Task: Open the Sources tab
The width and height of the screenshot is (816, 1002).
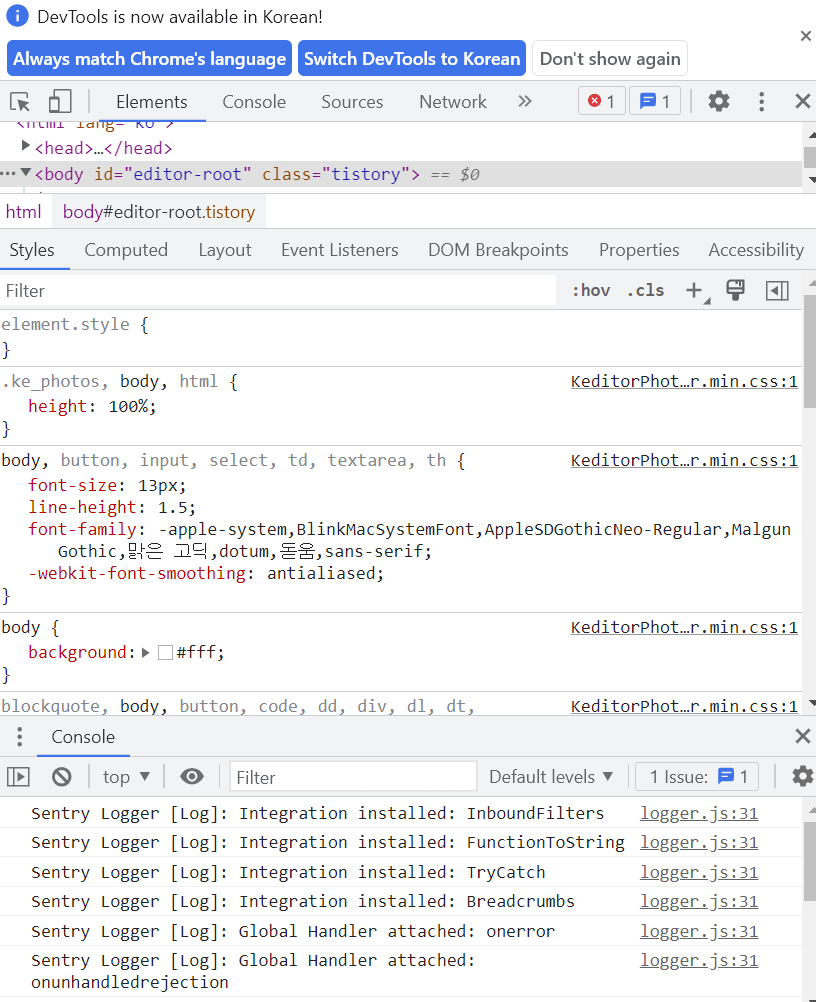Action: click(352, 102)
